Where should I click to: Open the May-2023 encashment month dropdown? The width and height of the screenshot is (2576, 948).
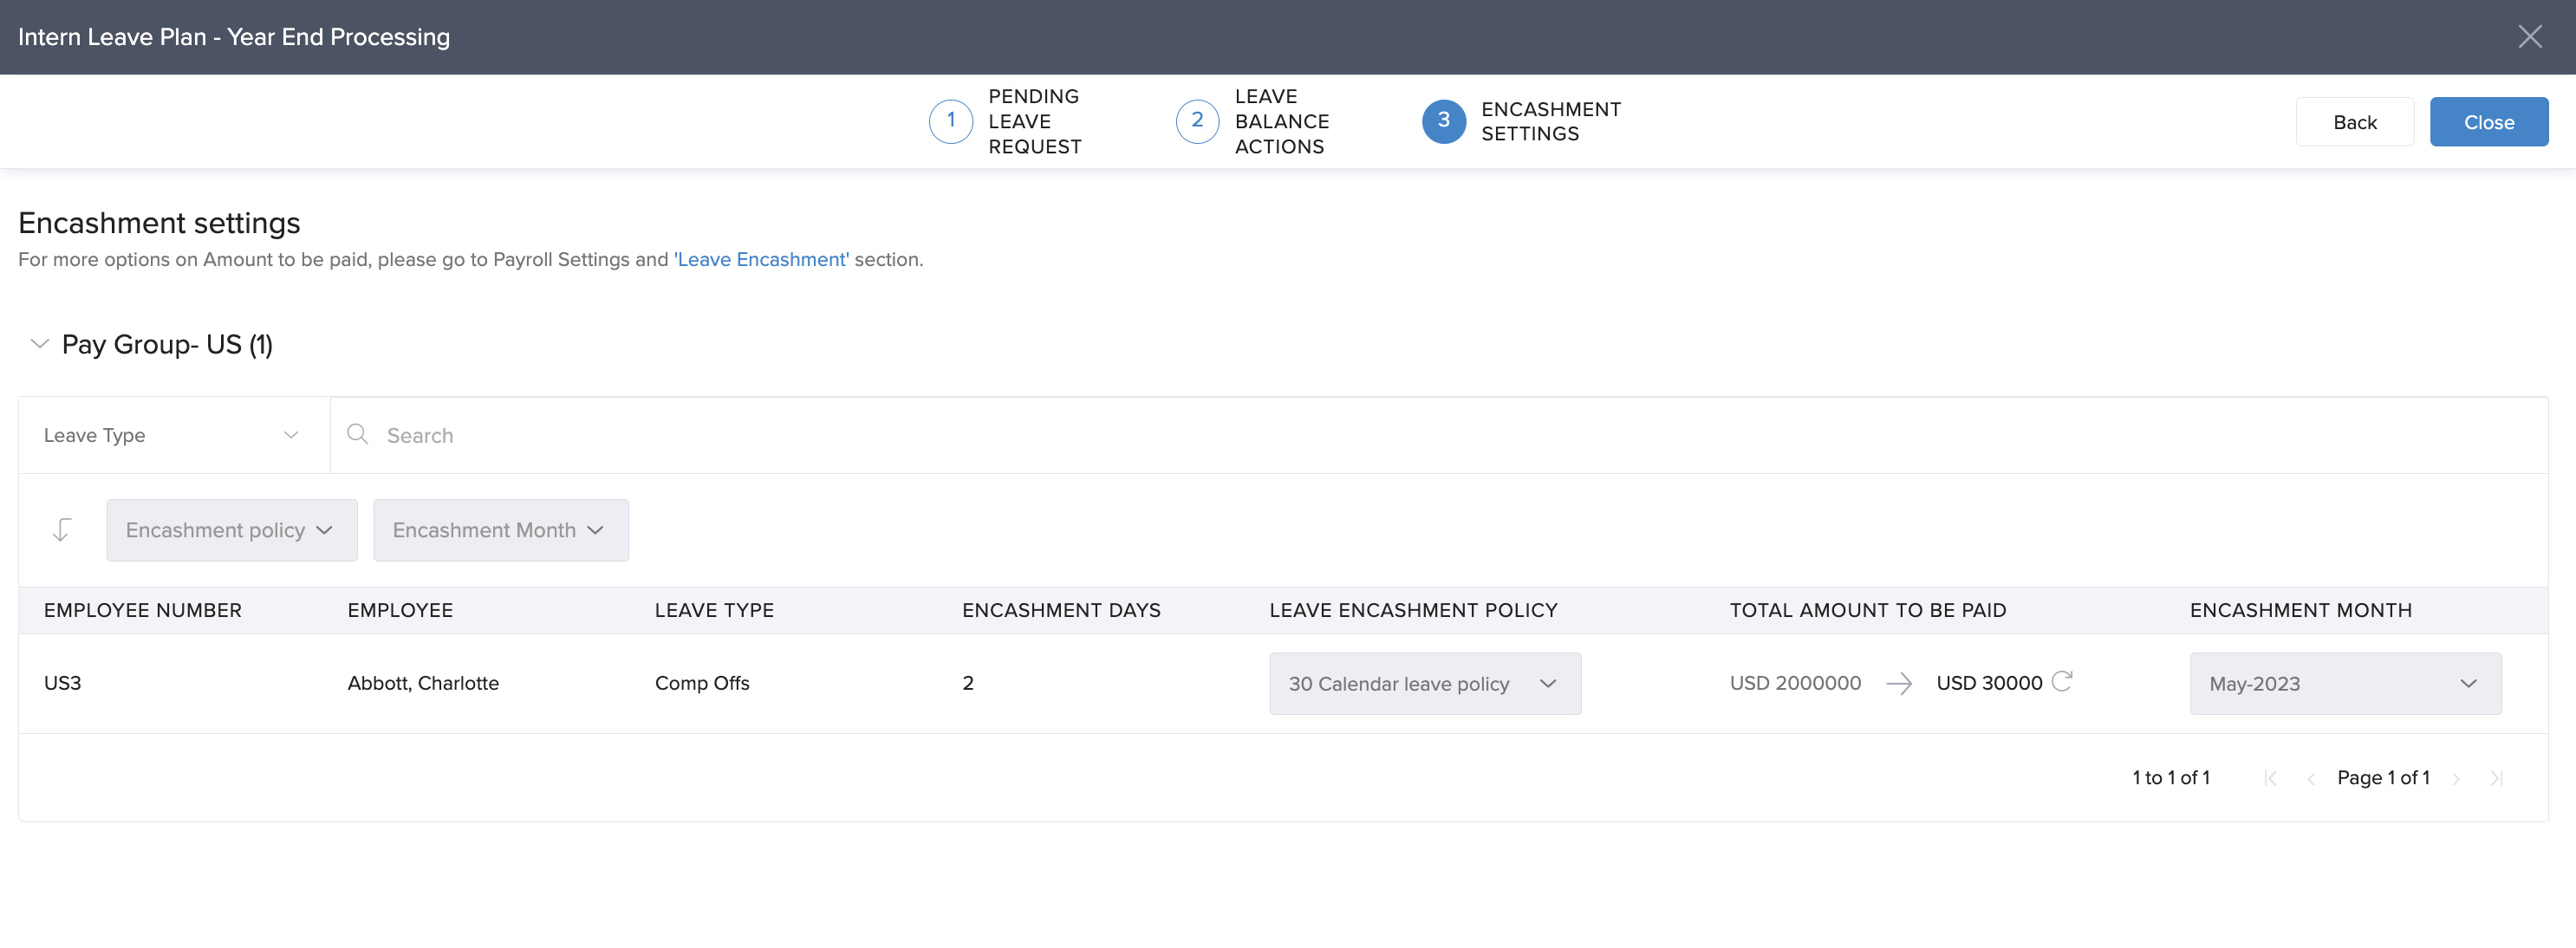(2344, 684)
